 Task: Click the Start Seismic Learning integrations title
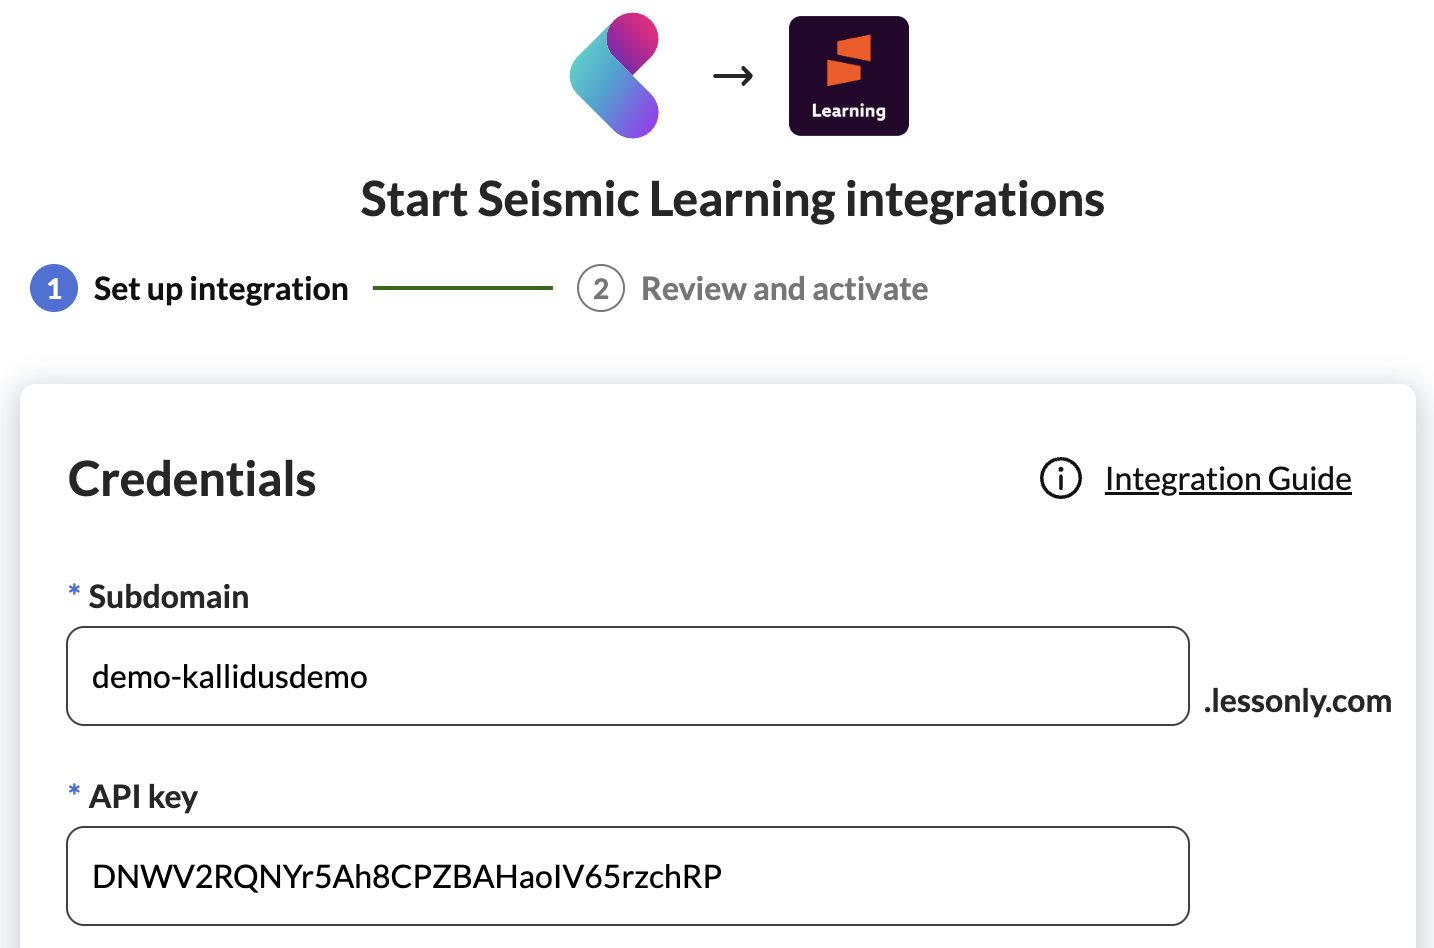[733, 199]
